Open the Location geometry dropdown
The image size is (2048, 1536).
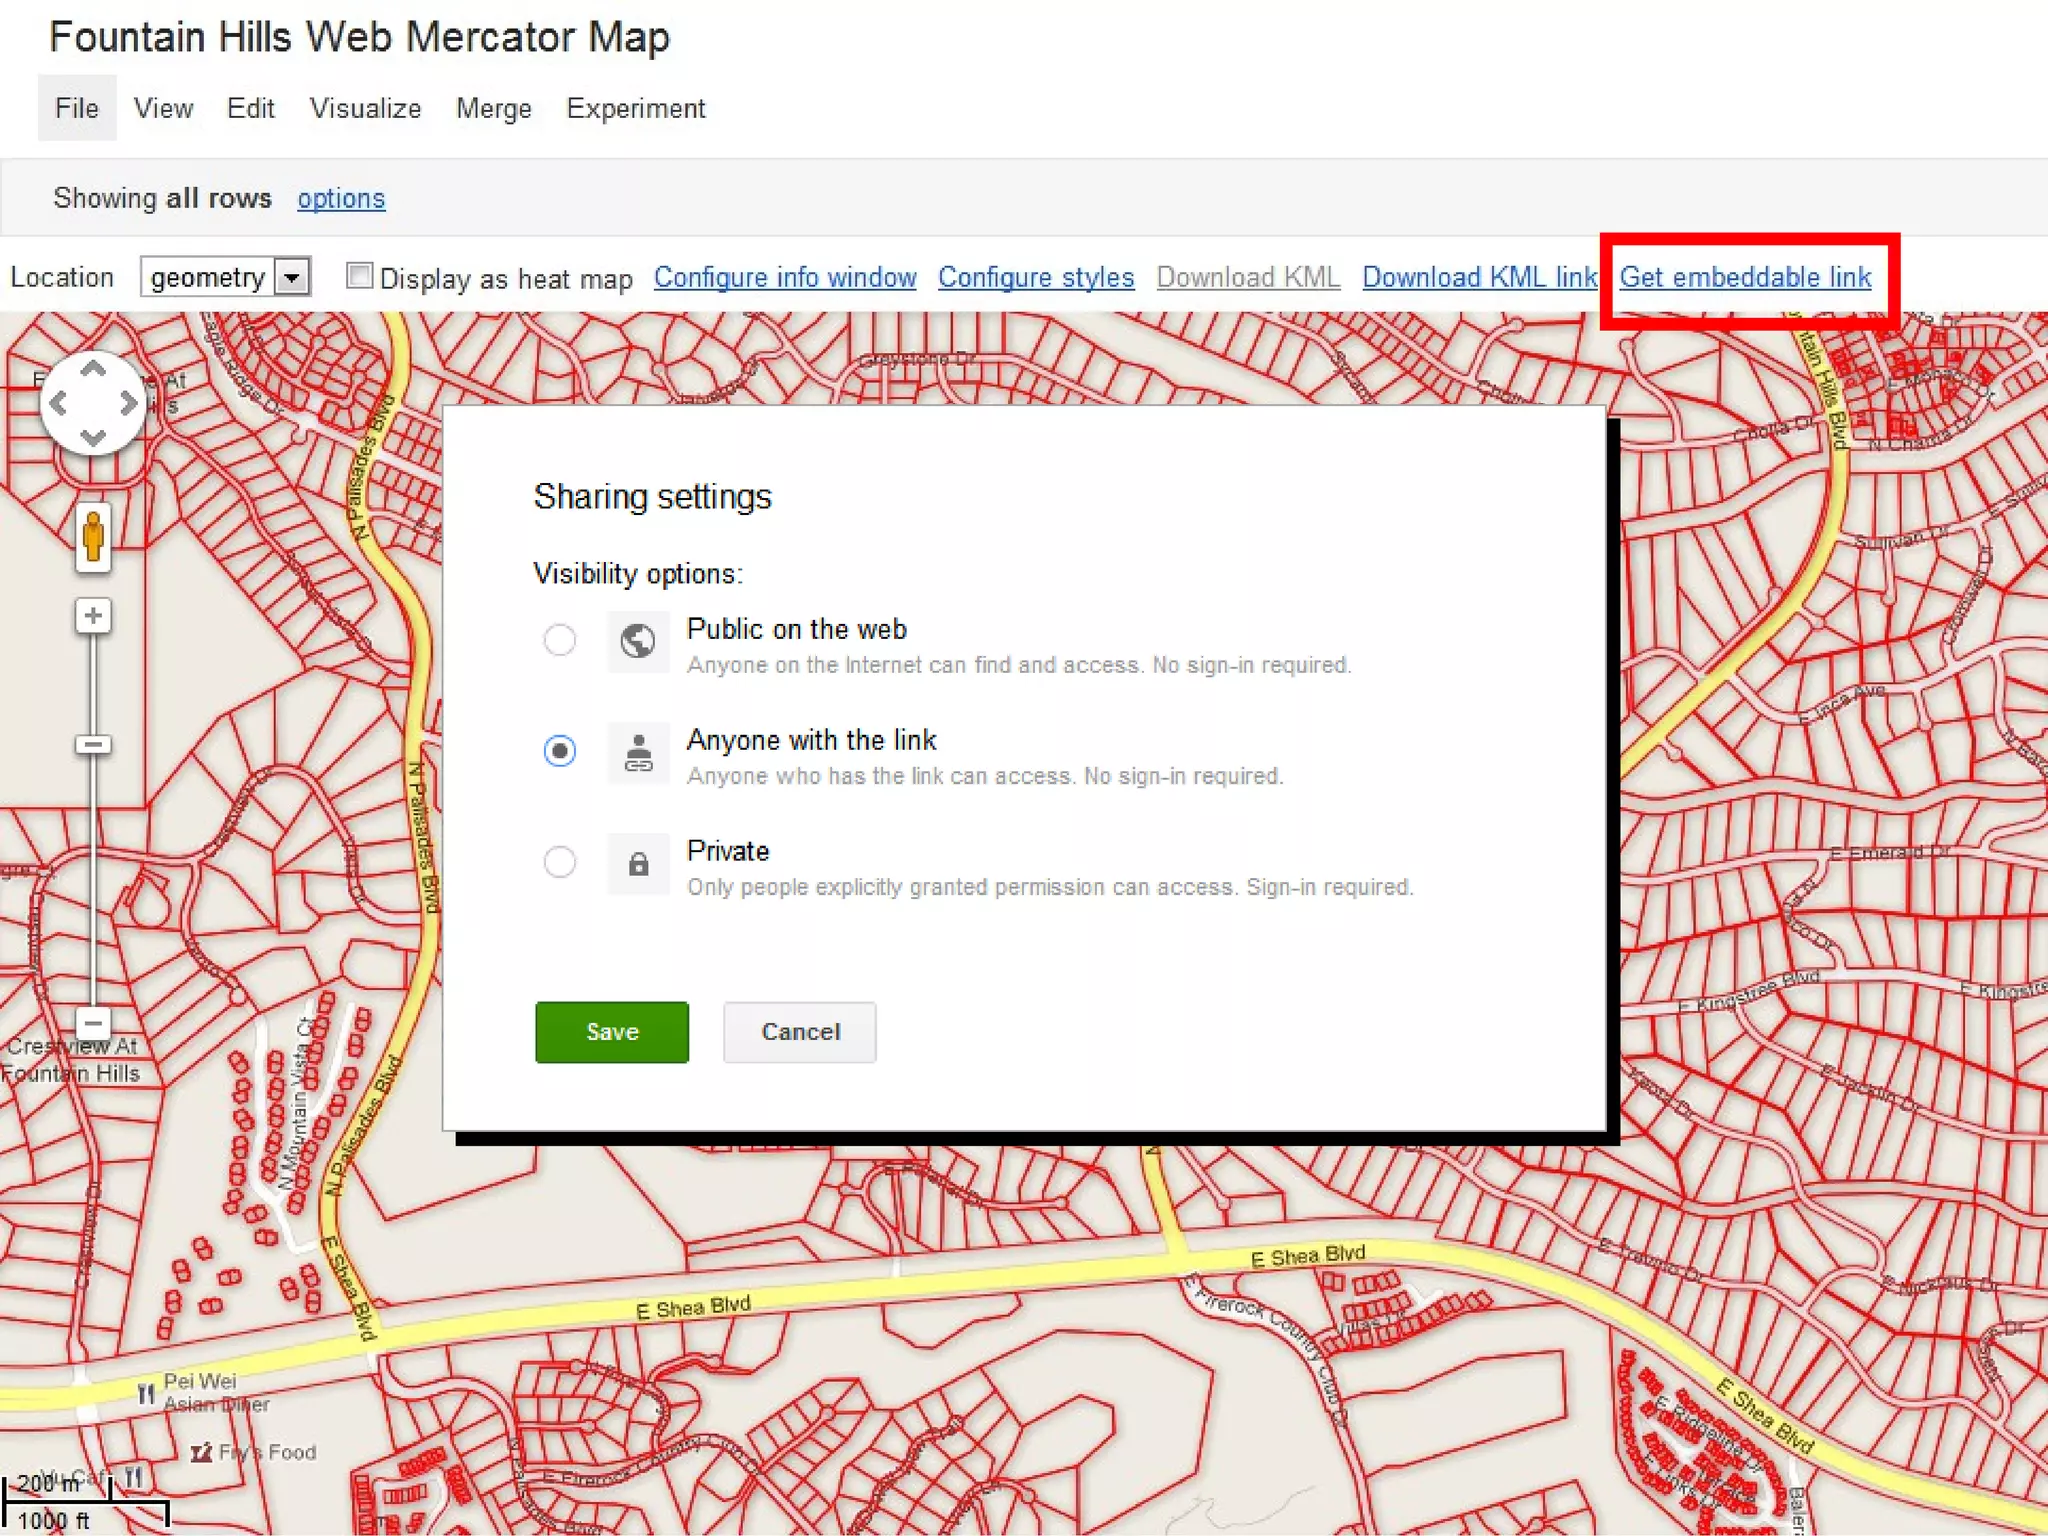pos(292,277)
